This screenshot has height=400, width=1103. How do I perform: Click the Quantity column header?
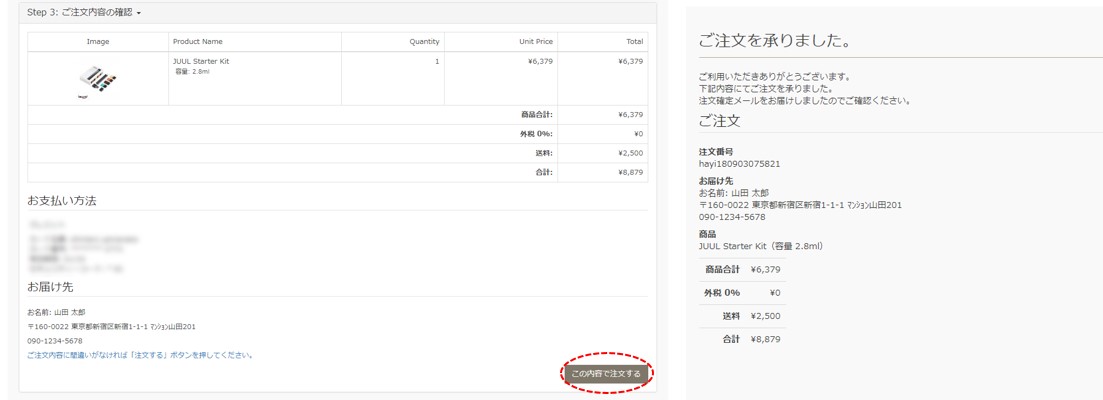point(424,42)
